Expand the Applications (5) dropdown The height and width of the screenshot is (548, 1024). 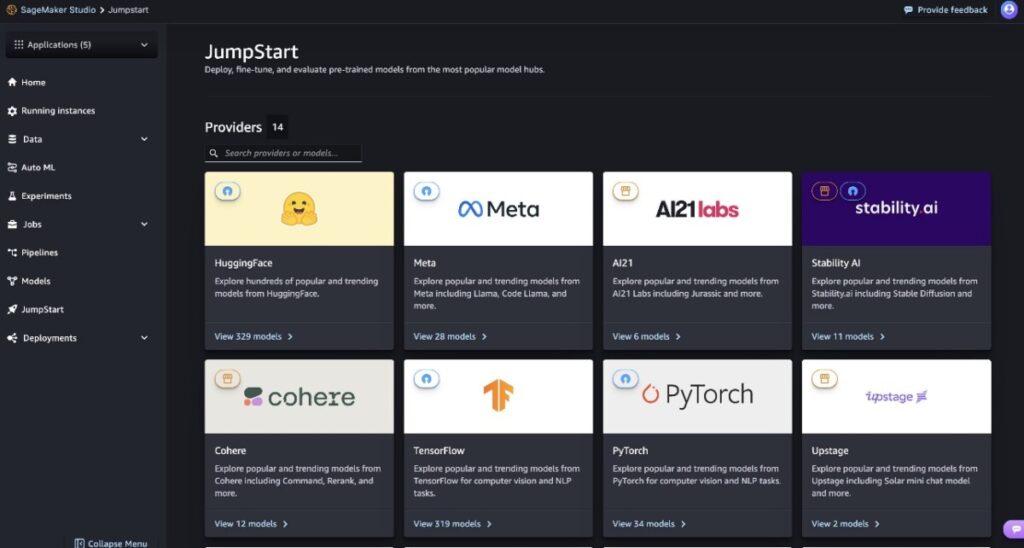(x=82, y=45)
